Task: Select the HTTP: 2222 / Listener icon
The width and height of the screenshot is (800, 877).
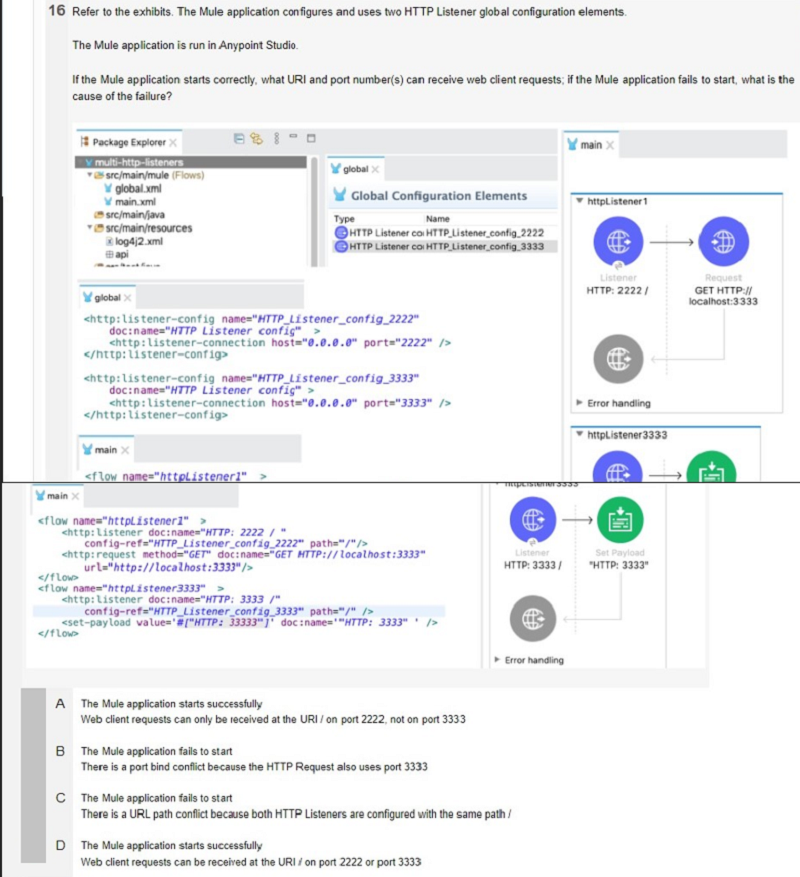Action: (x=618, y=241)
